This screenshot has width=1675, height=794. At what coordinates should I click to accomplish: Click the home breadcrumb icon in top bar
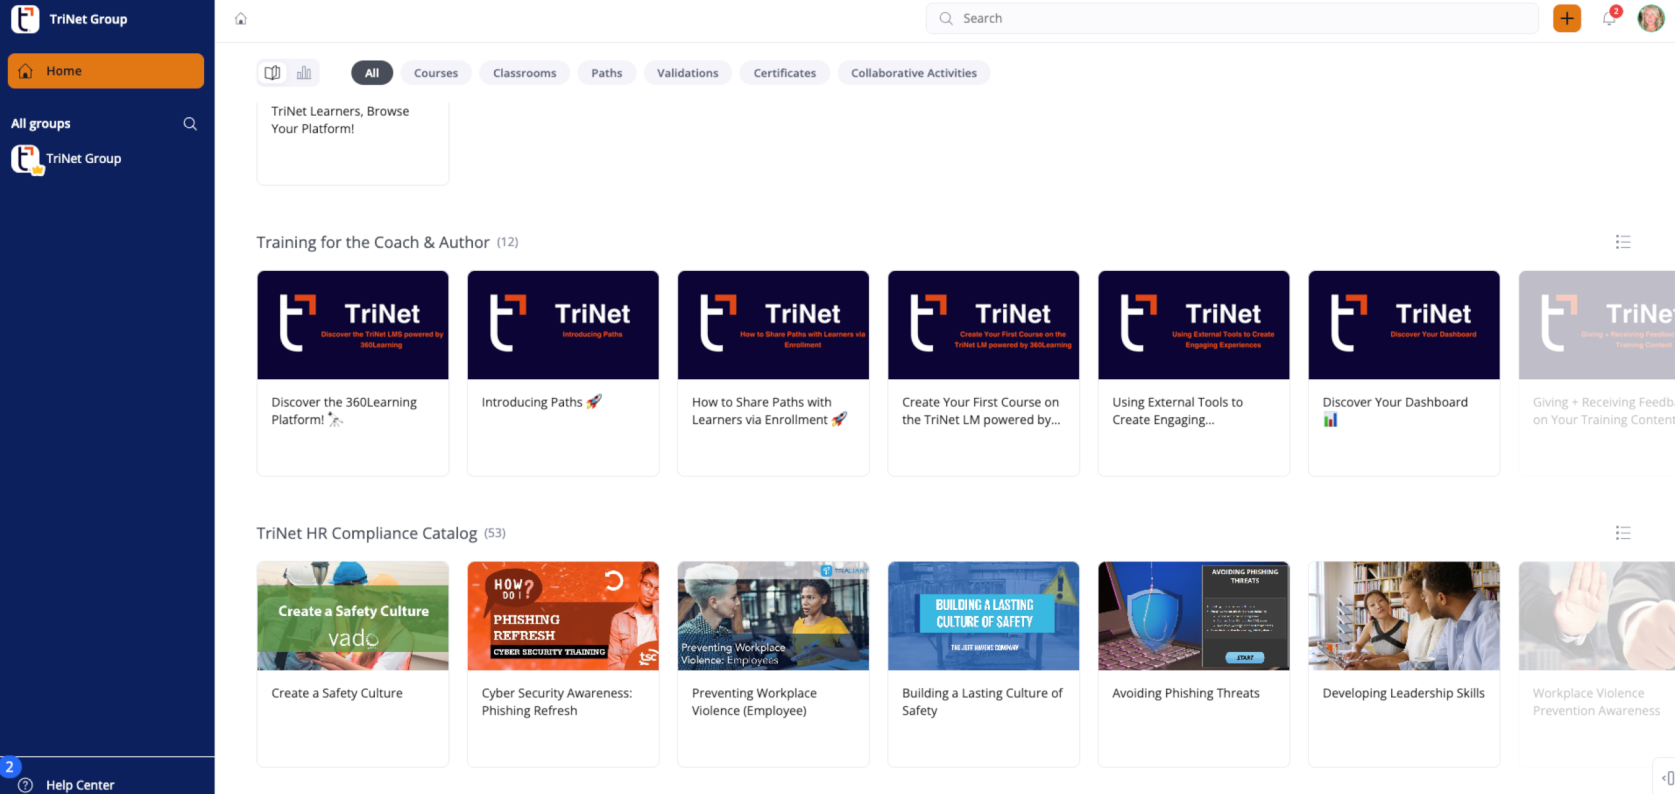pyautogui.click(x=240, y=19)
